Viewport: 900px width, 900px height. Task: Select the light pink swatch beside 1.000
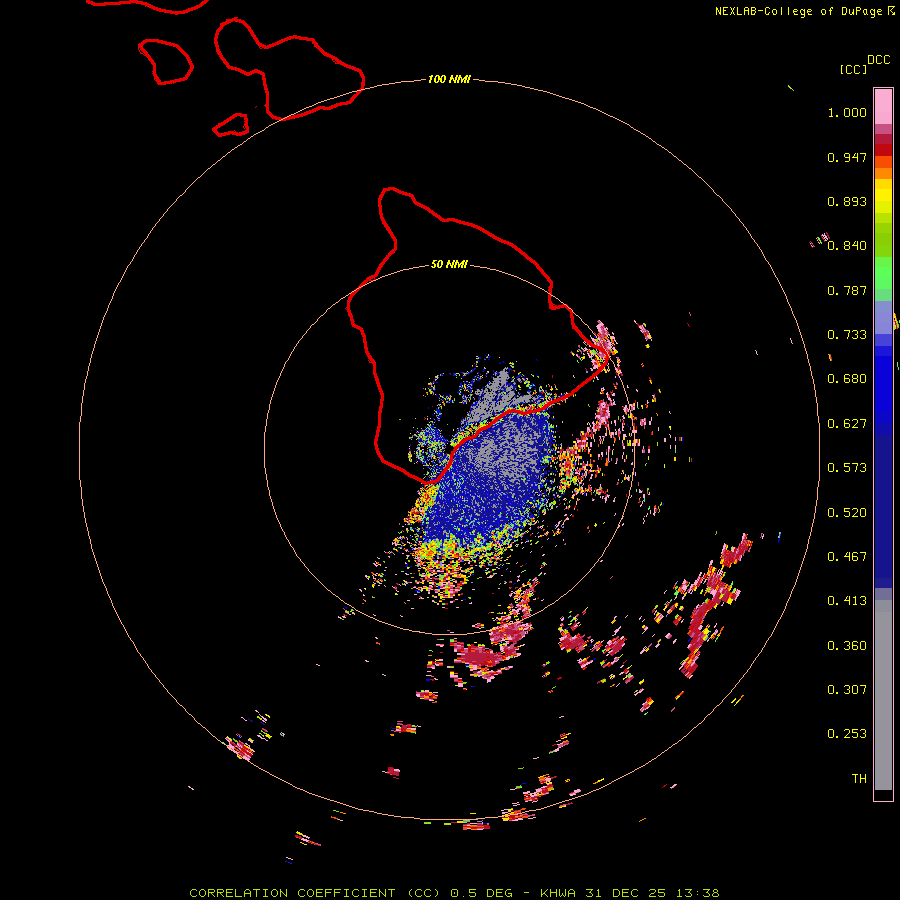click(x=883, y=107)
